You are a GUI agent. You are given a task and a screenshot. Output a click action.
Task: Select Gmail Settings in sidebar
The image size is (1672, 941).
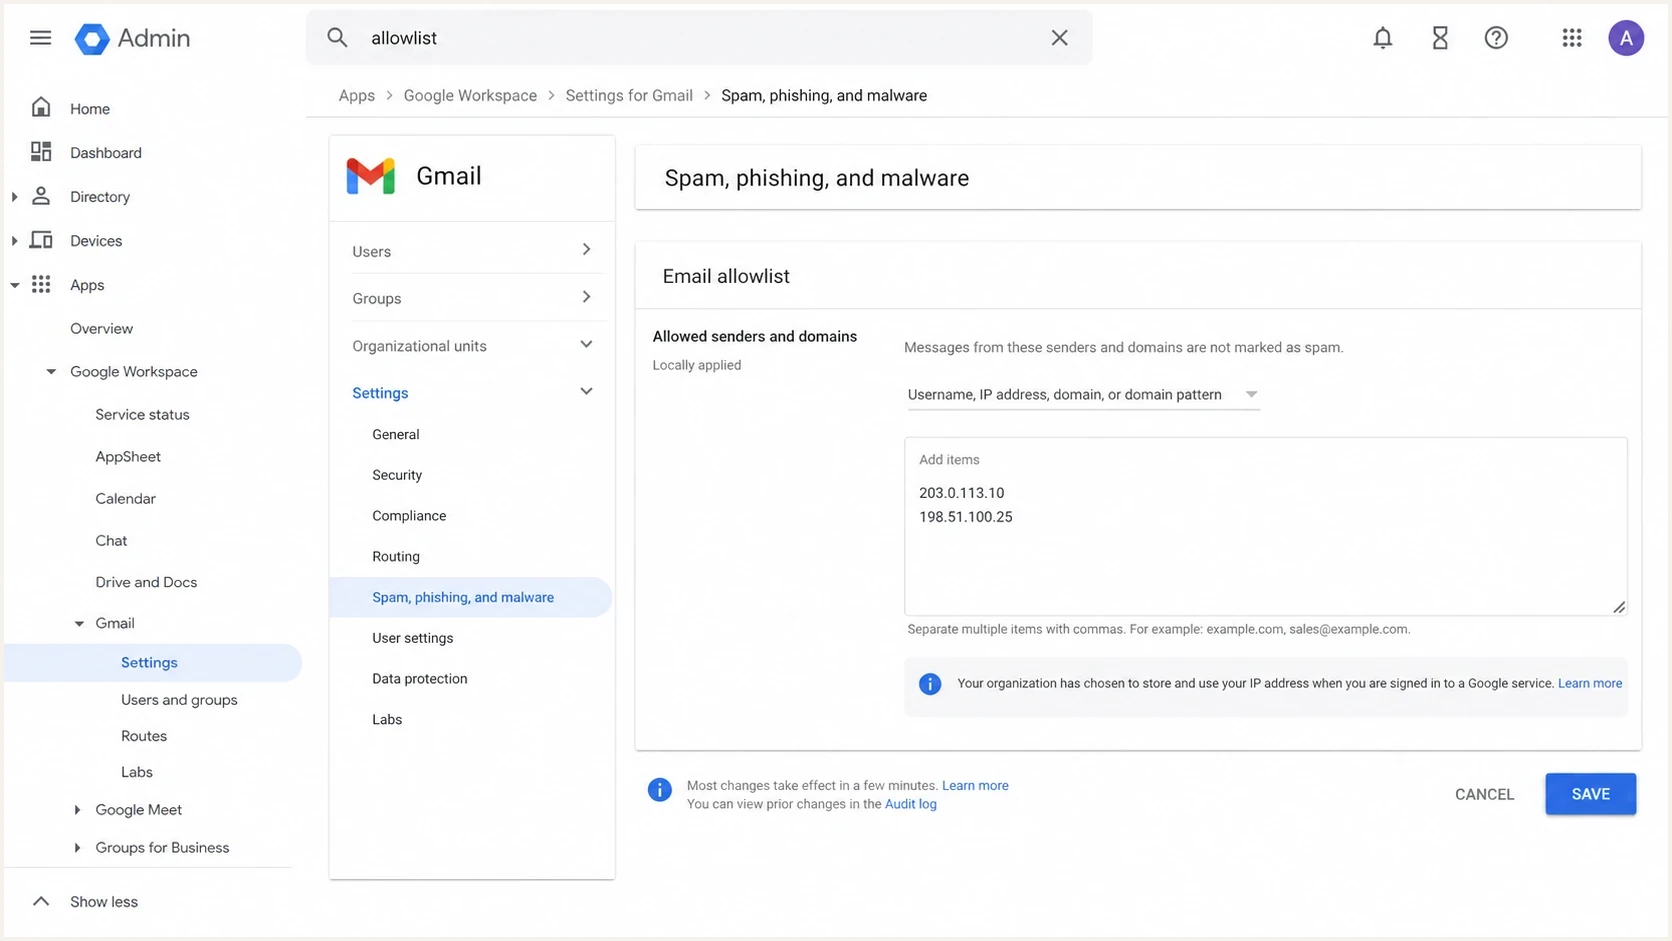153,662
